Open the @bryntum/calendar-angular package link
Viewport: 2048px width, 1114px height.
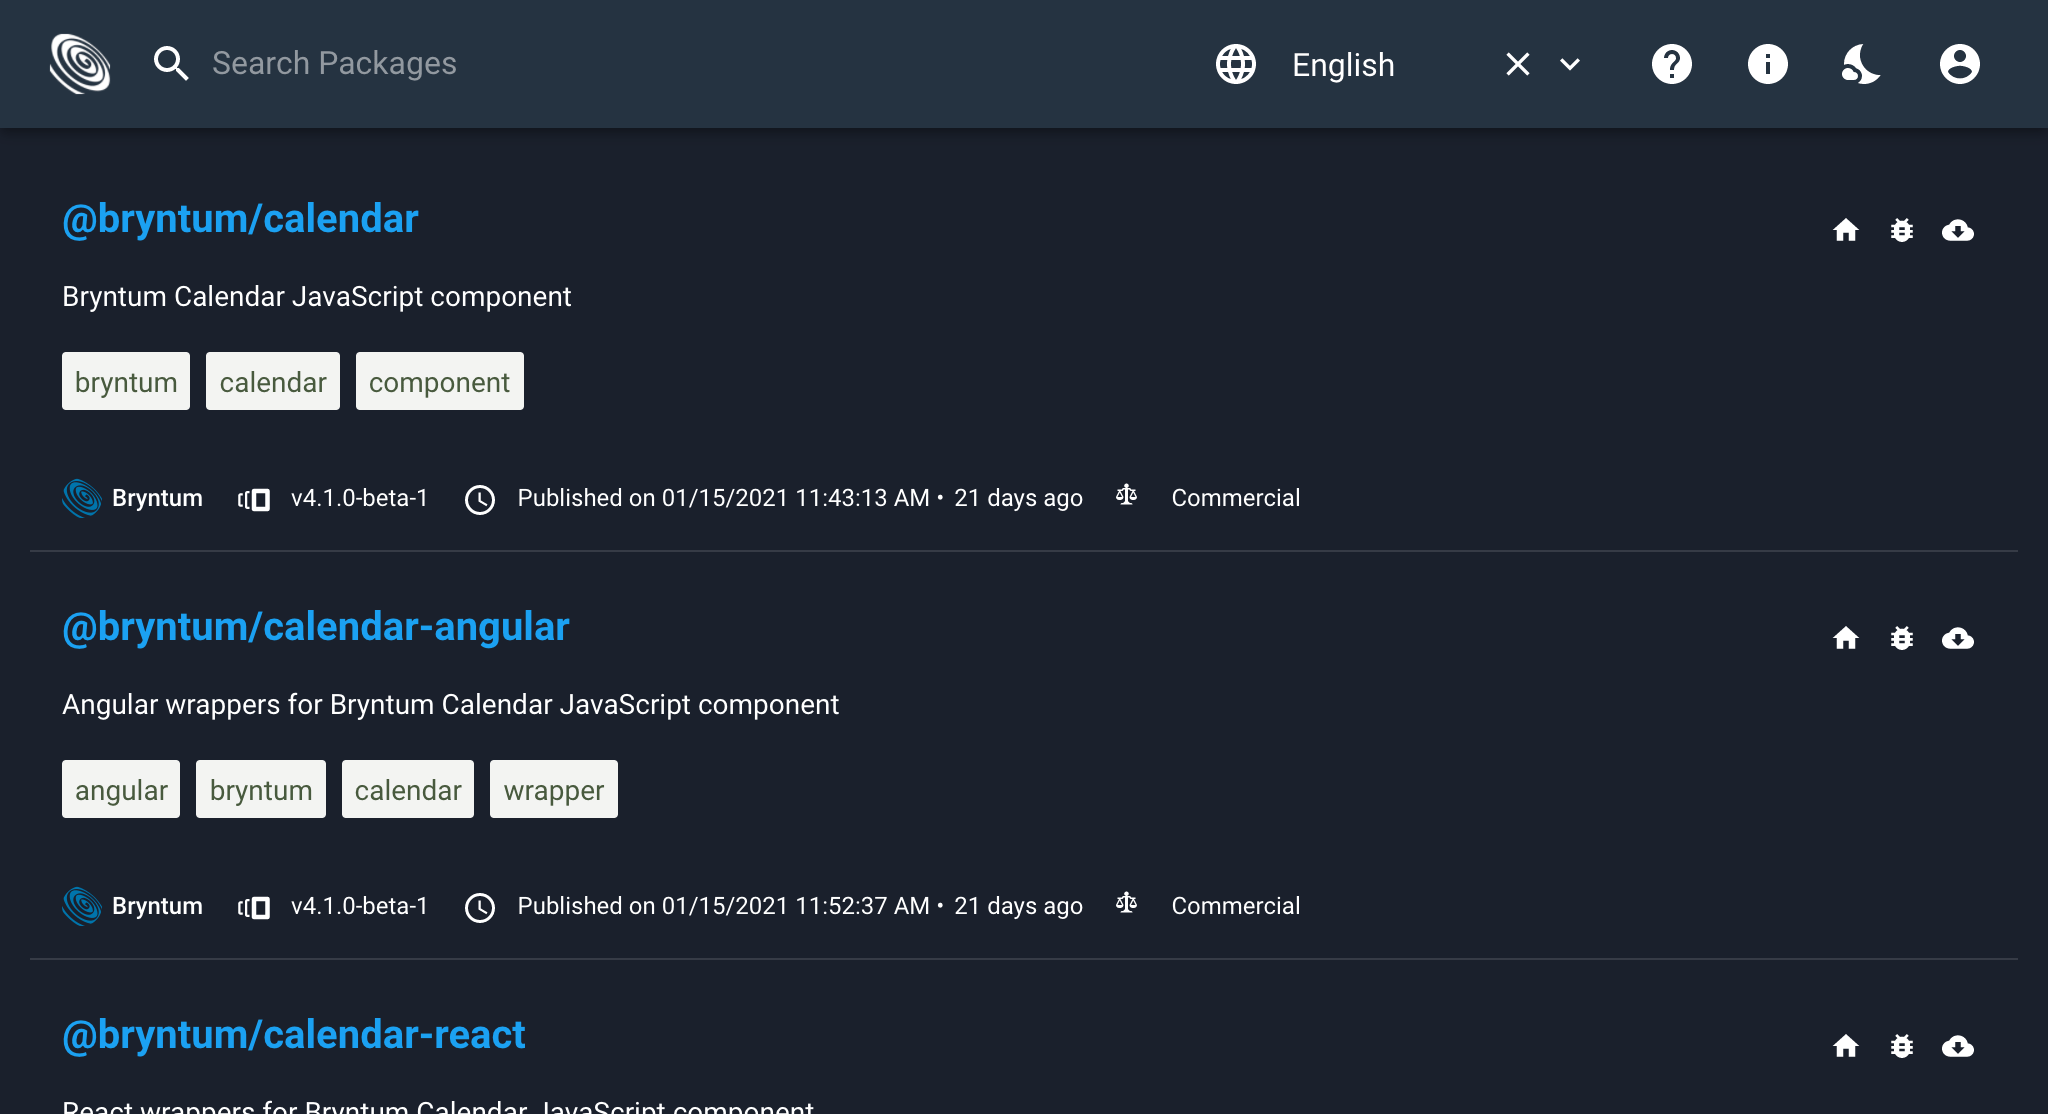316,627
